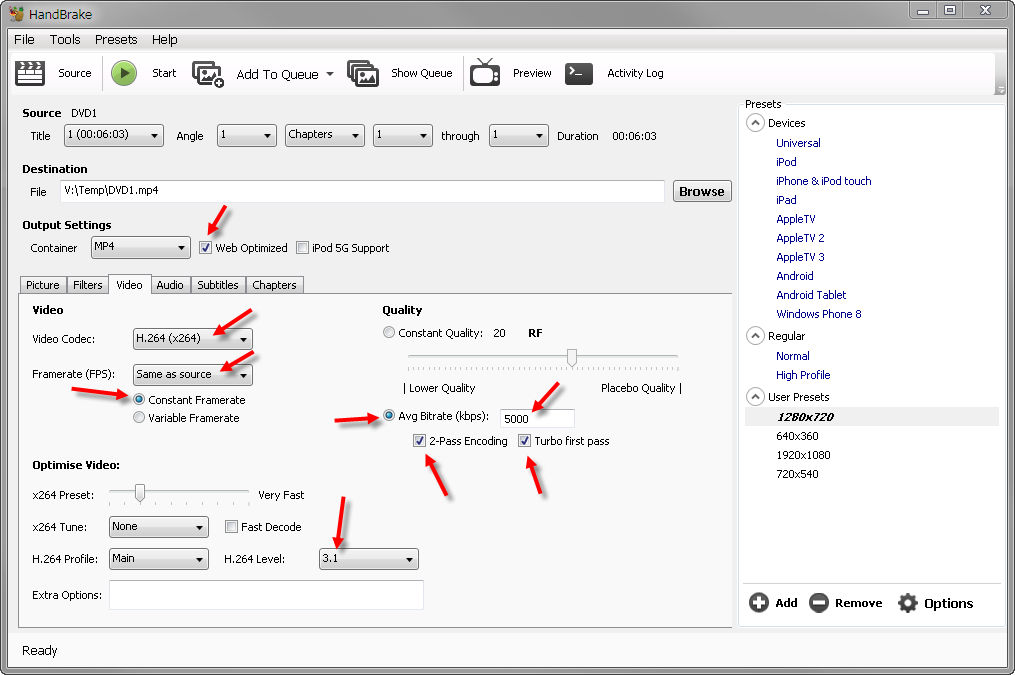Click the Avg Bitrate input field
1015x675 pixels.
coord(536,419)
